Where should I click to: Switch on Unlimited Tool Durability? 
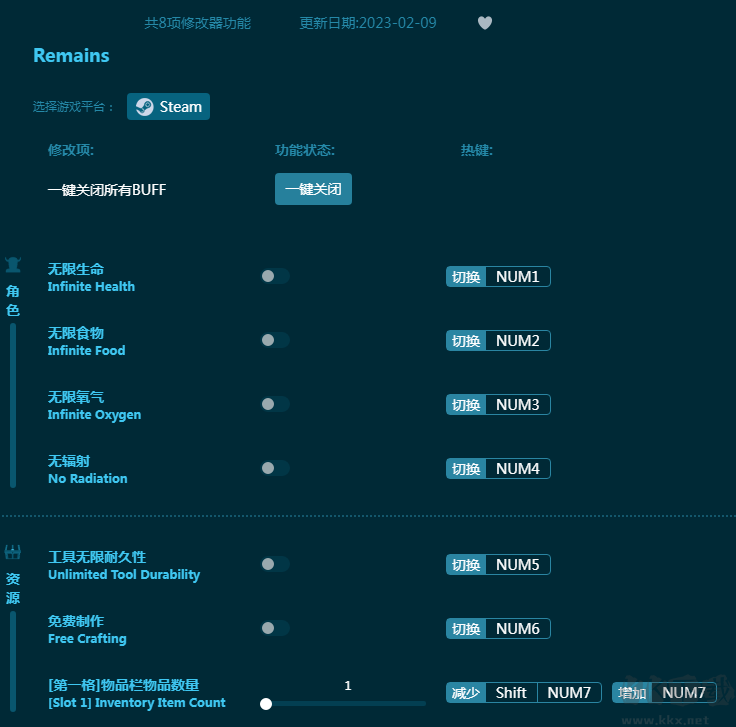coord(274,564)
